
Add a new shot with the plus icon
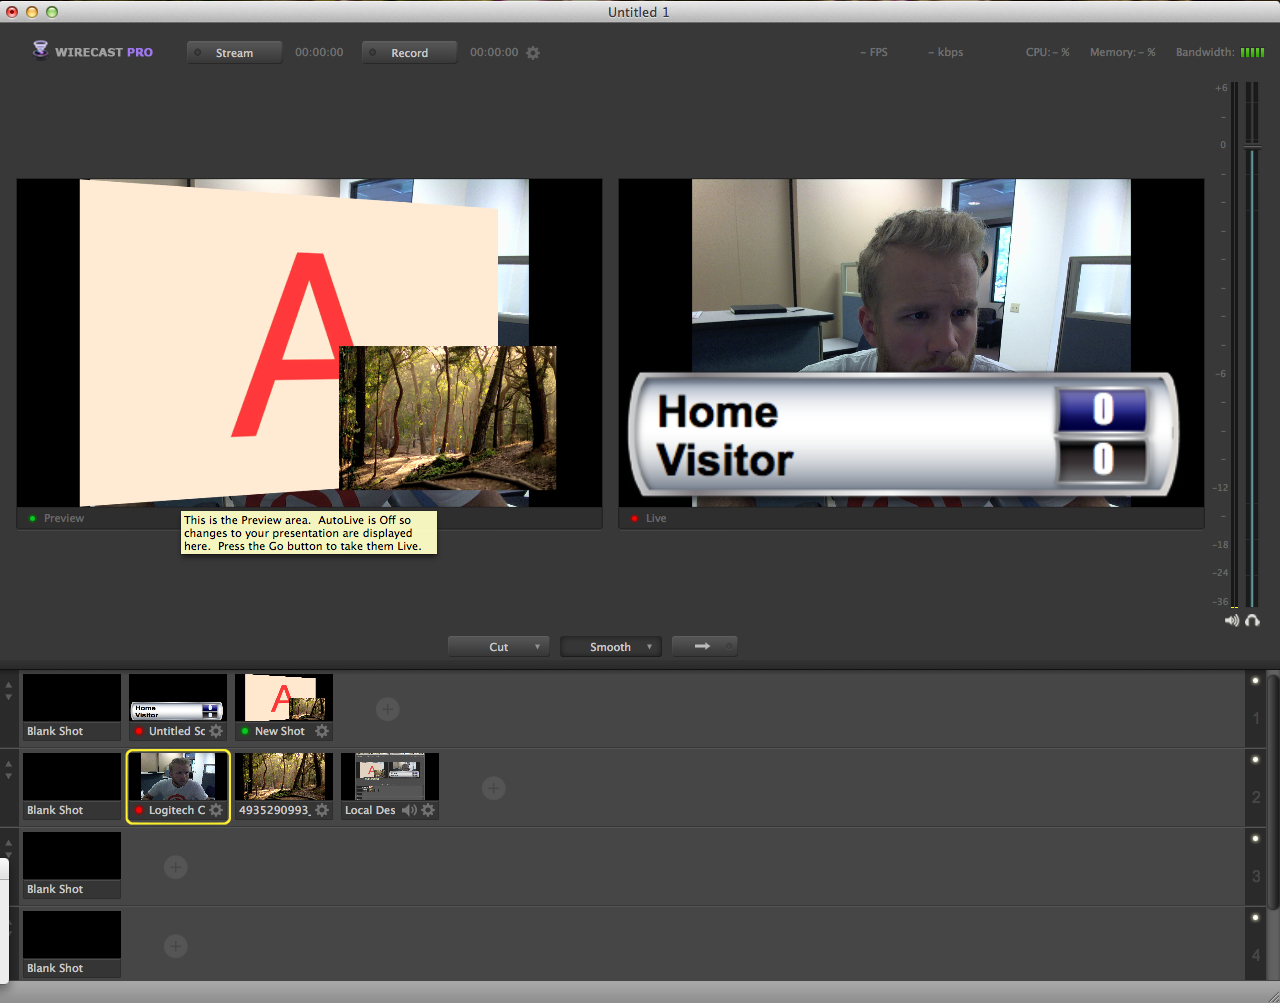tap(387, 709)
